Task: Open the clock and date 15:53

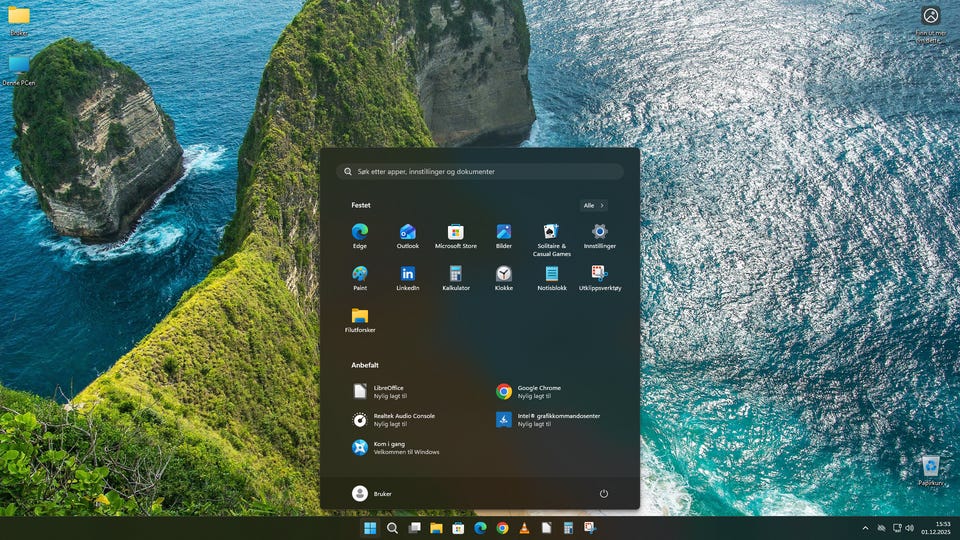Action: pyautogui.click(x=936, y=528)
